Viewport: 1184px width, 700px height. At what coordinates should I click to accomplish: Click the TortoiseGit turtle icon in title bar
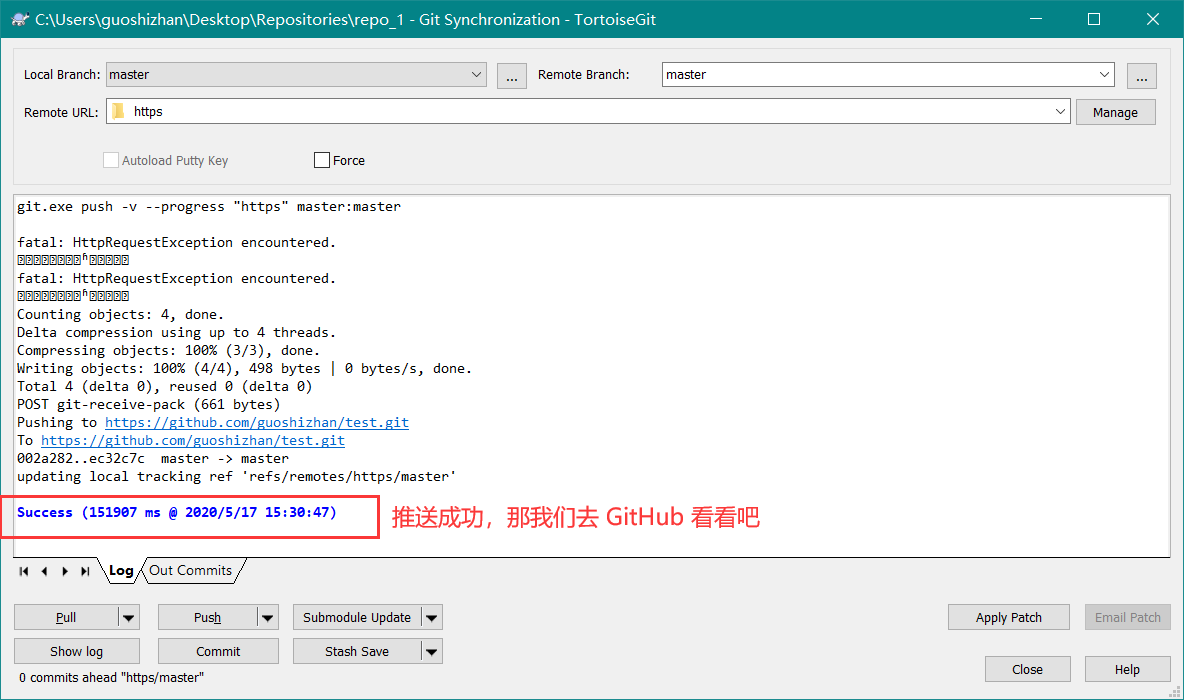click(x=19, y=19)
